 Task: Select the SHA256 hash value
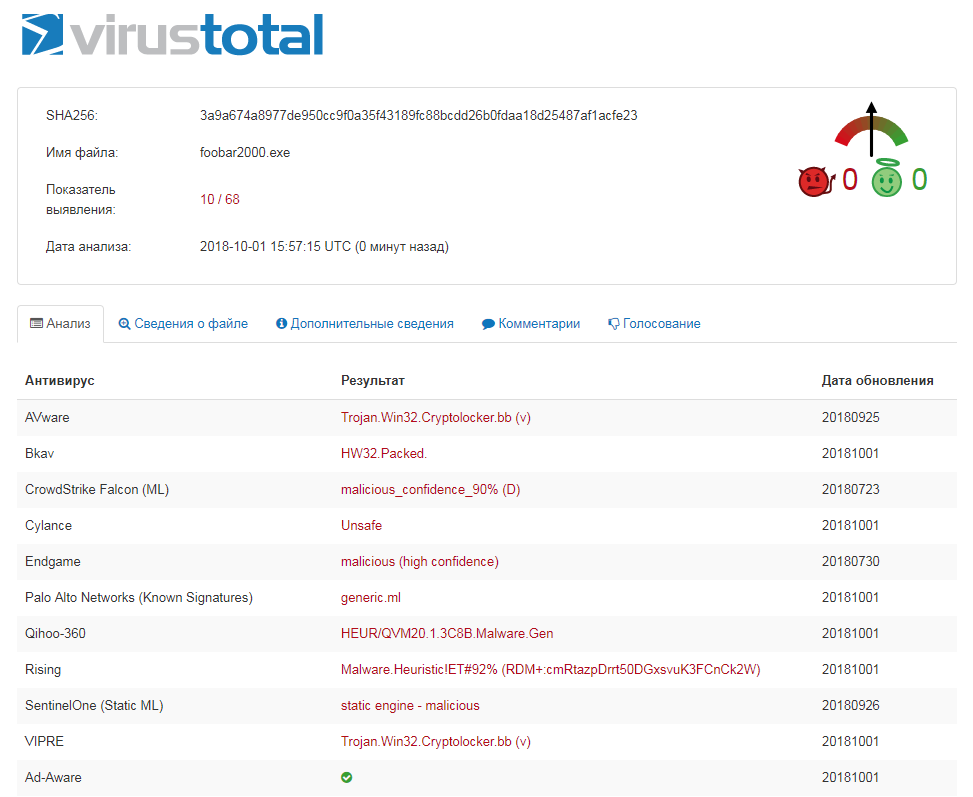click(x=418, y=115)
